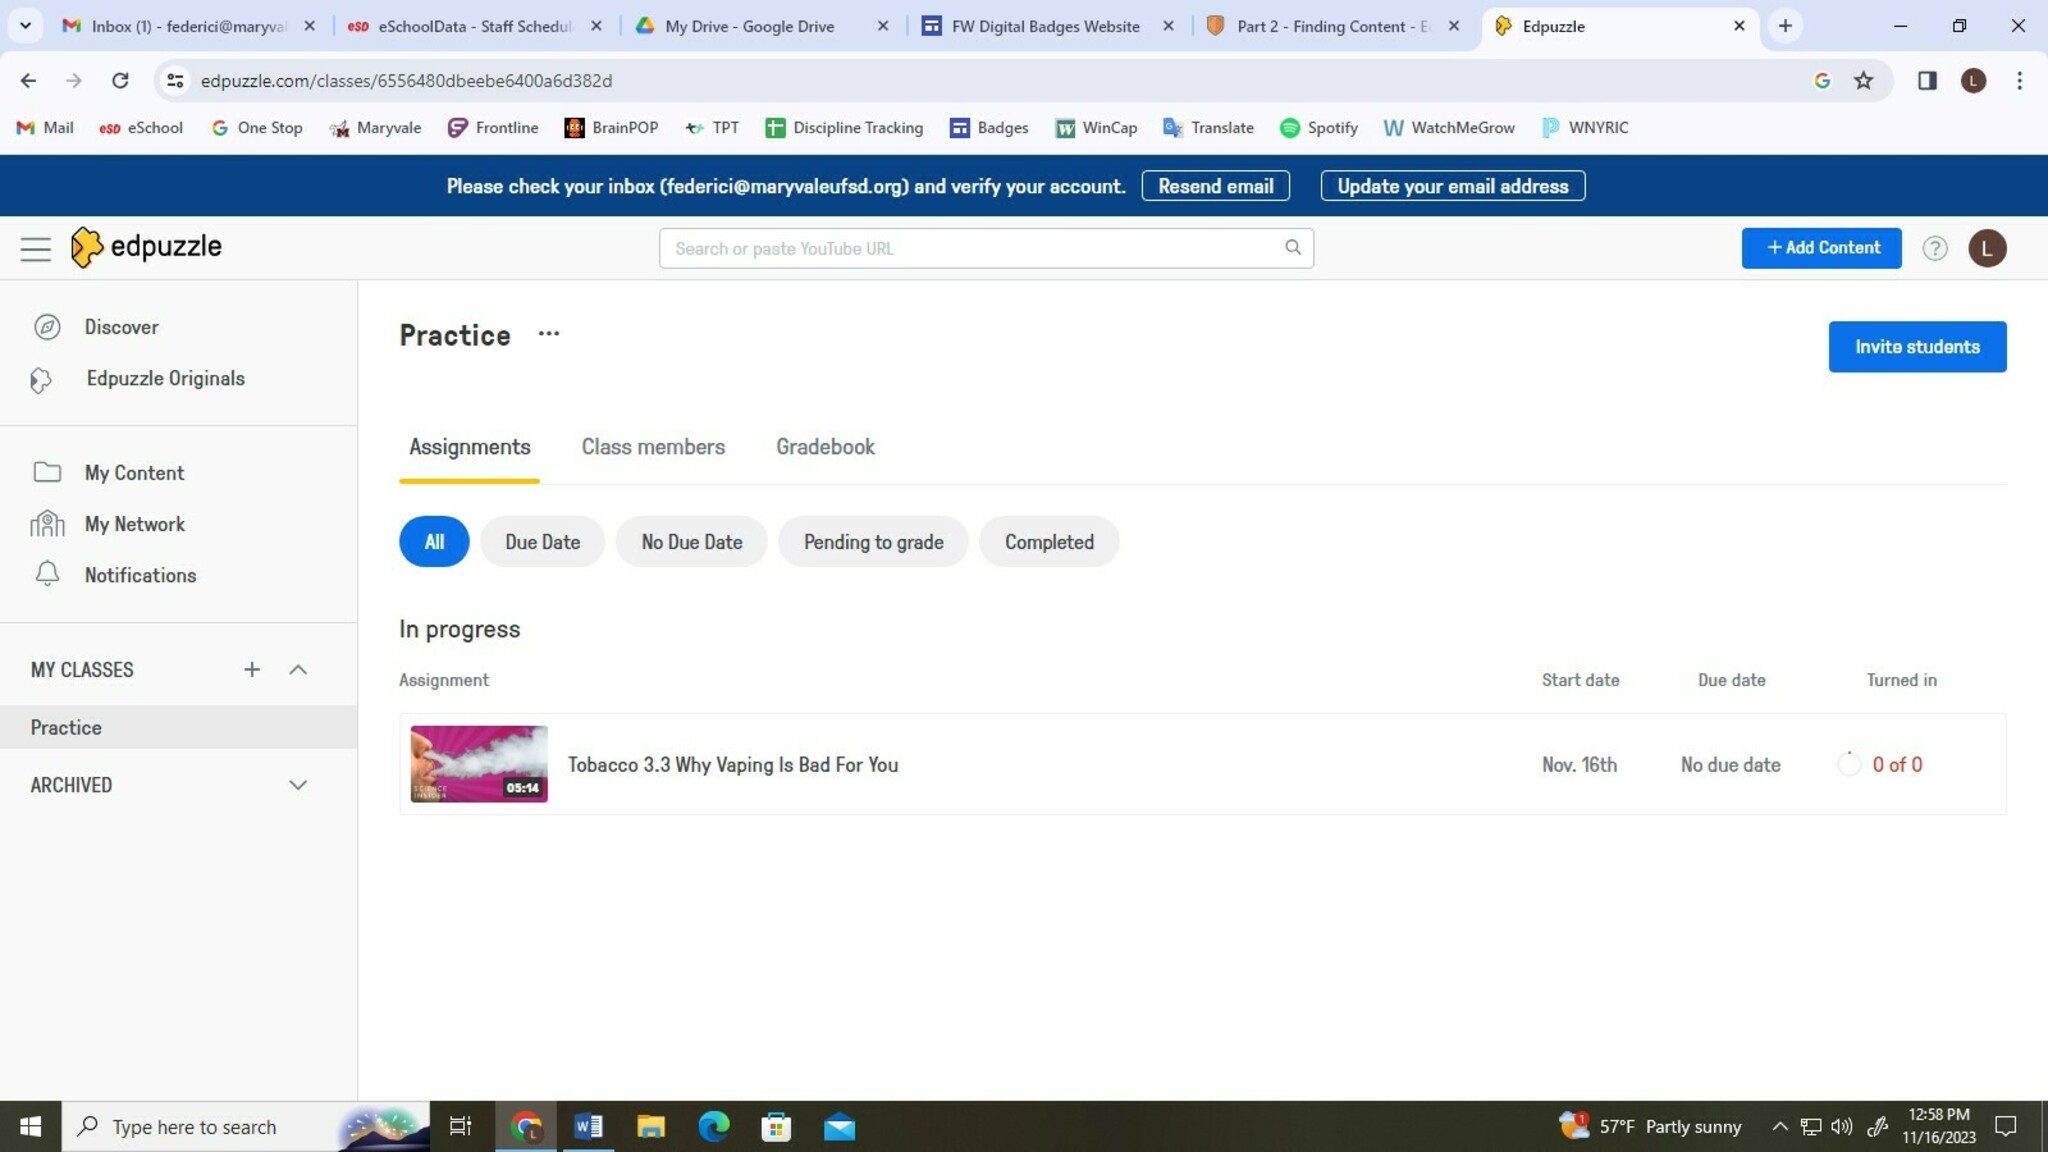Image resolution: width=2048 pixels, height=1152 pixels.
Task: Open Notifications via the bell icon
Action: (x=47, y=574)
